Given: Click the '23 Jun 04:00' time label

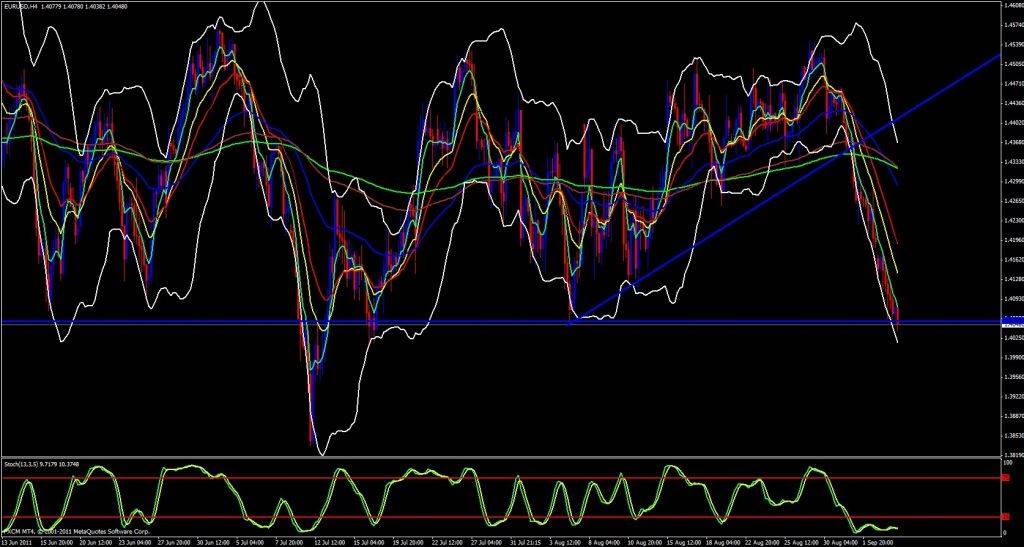Looking at the screenshot, I should [x=135, y=542].
